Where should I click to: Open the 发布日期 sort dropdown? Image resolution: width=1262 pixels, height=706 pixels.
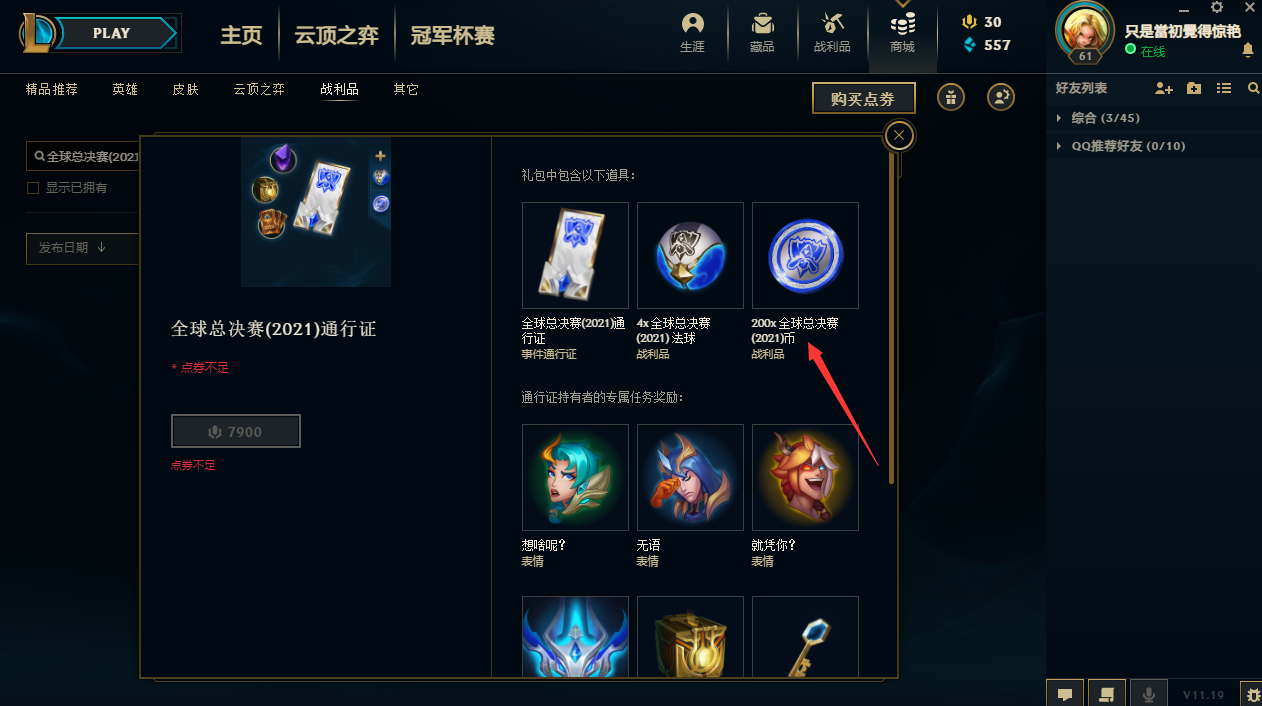[x=82, y=248]
